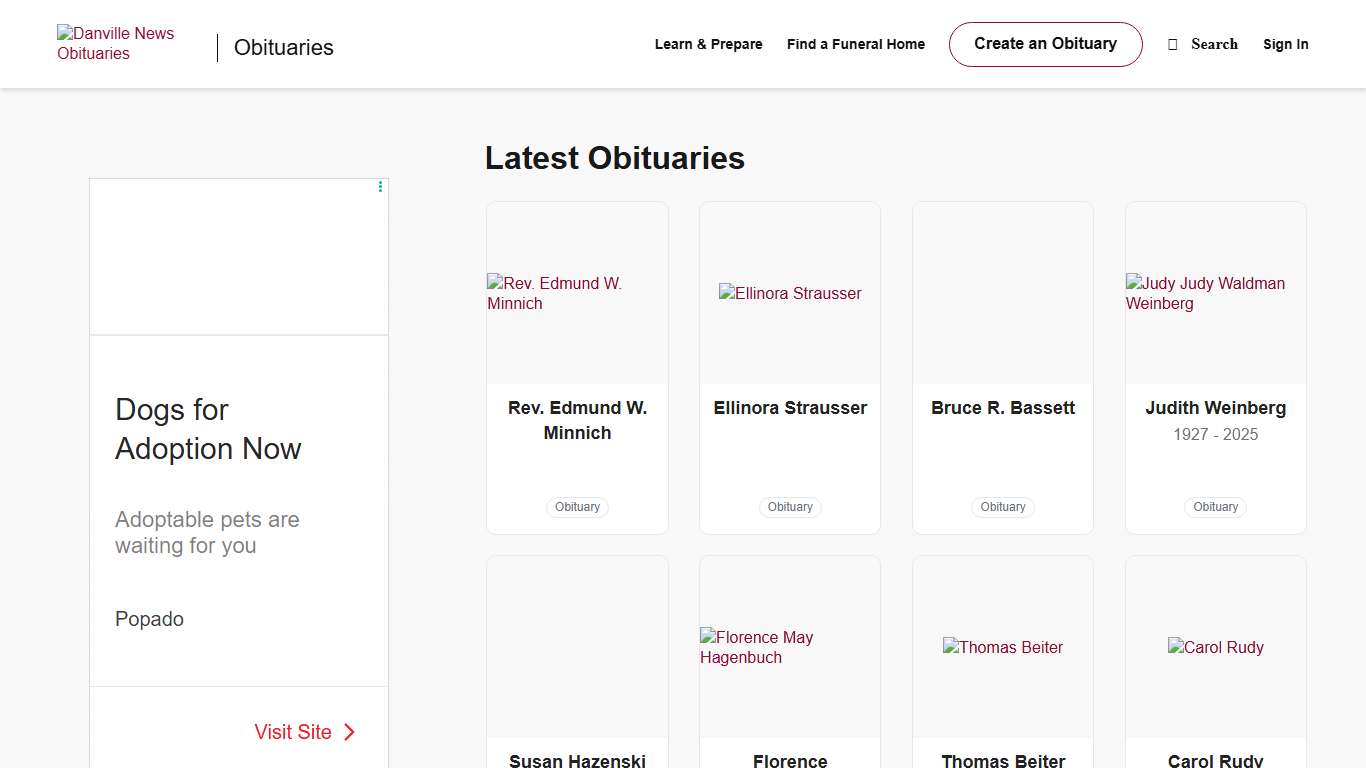Click the search magnifier icon
Image resolution: width=1366 pixels, height=768 pixels.
coord(1173,45)
